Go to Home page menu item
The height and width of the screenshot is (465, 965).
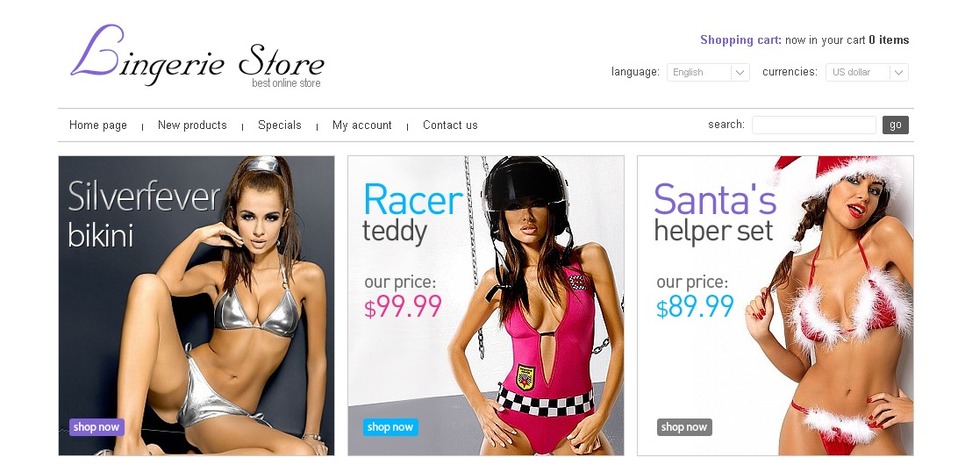[x=98, y=125]
